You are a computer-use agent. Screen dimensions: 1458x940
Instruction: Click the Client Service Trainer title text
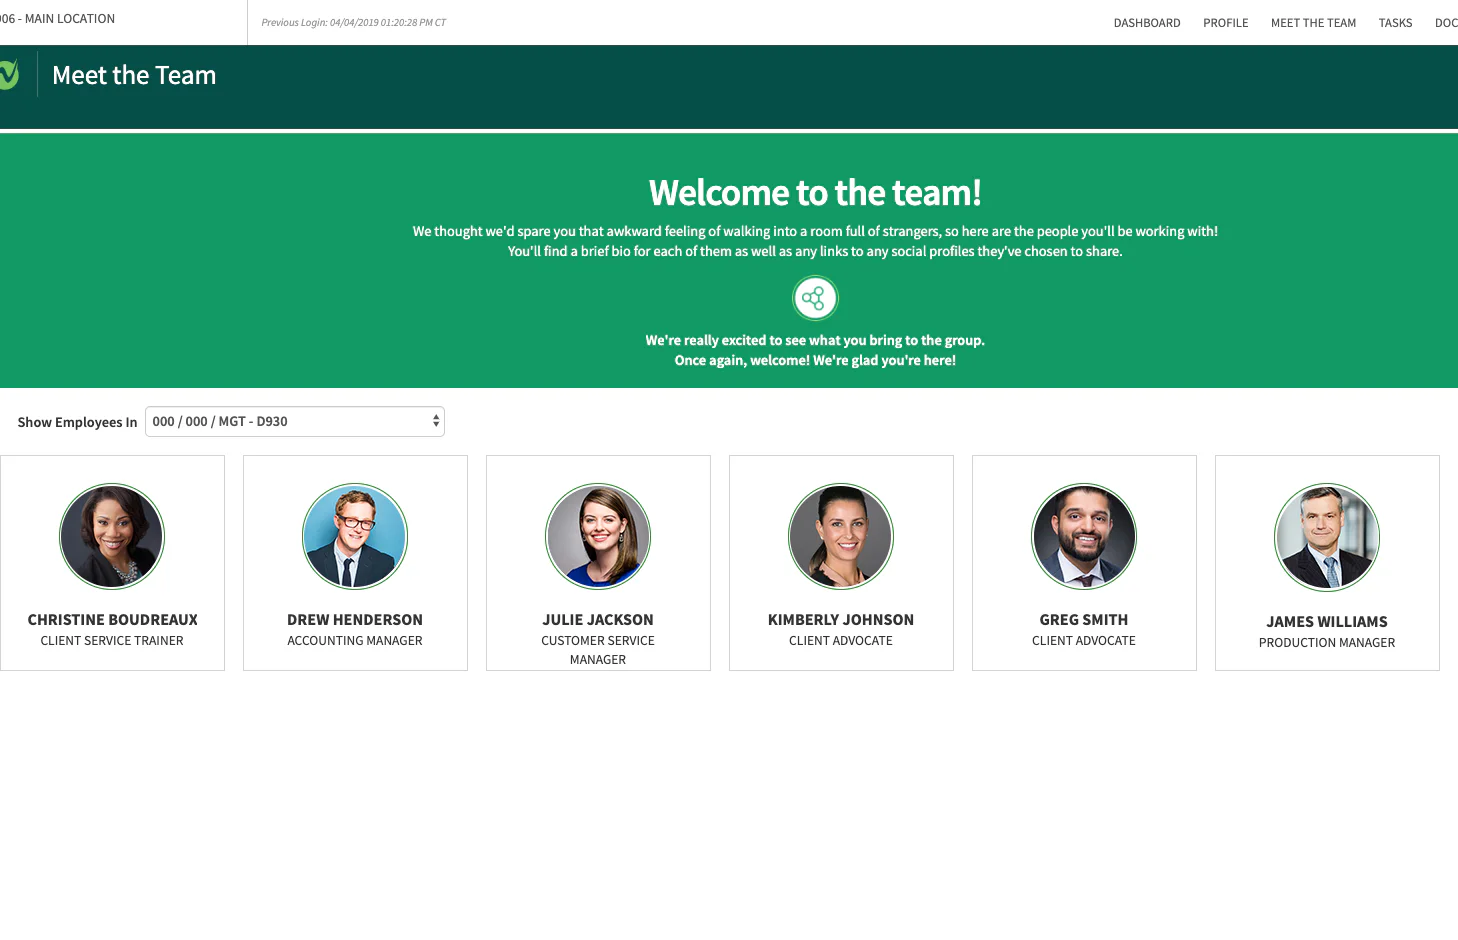pos(112,641)
